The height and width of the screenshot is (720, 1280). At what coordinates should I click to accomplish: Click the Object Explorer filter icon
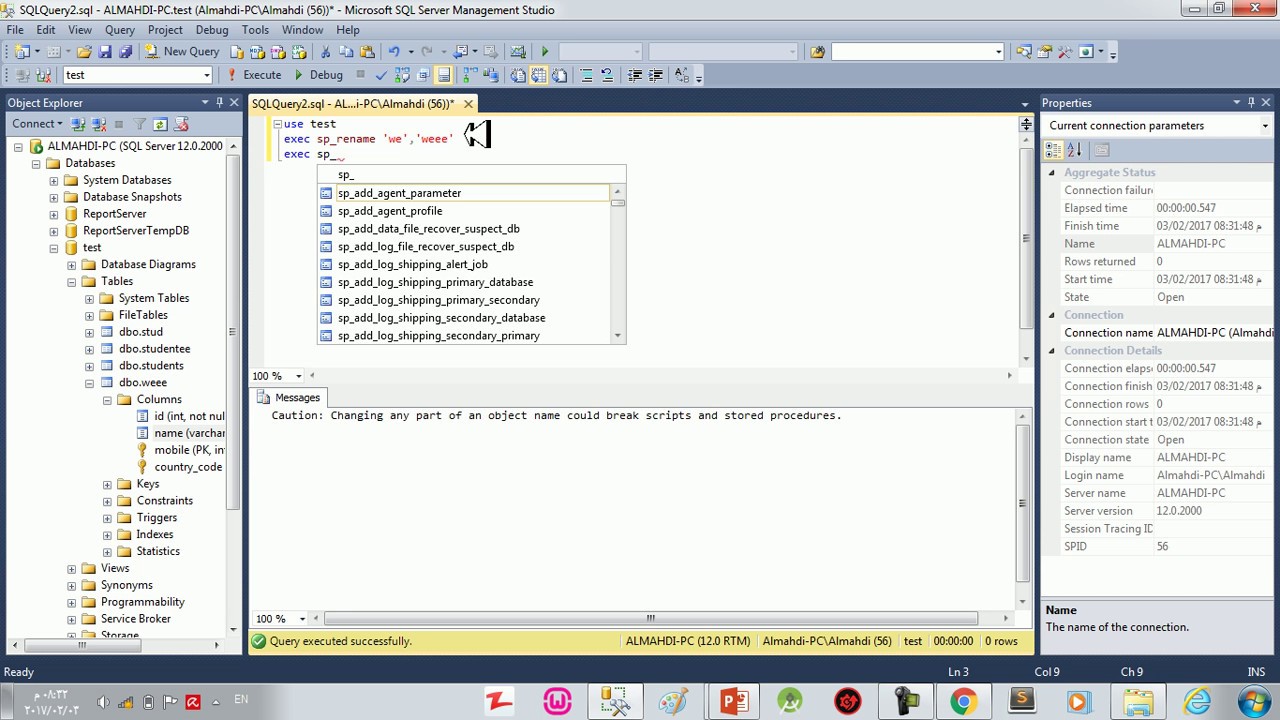(x=139, y=124)
